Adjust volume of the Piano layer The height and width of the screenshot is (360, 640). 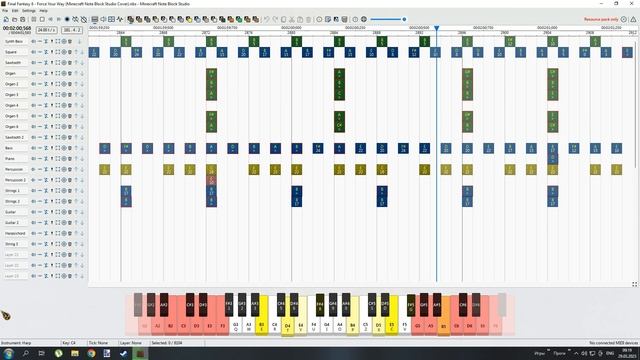click(x=33, y=158)
